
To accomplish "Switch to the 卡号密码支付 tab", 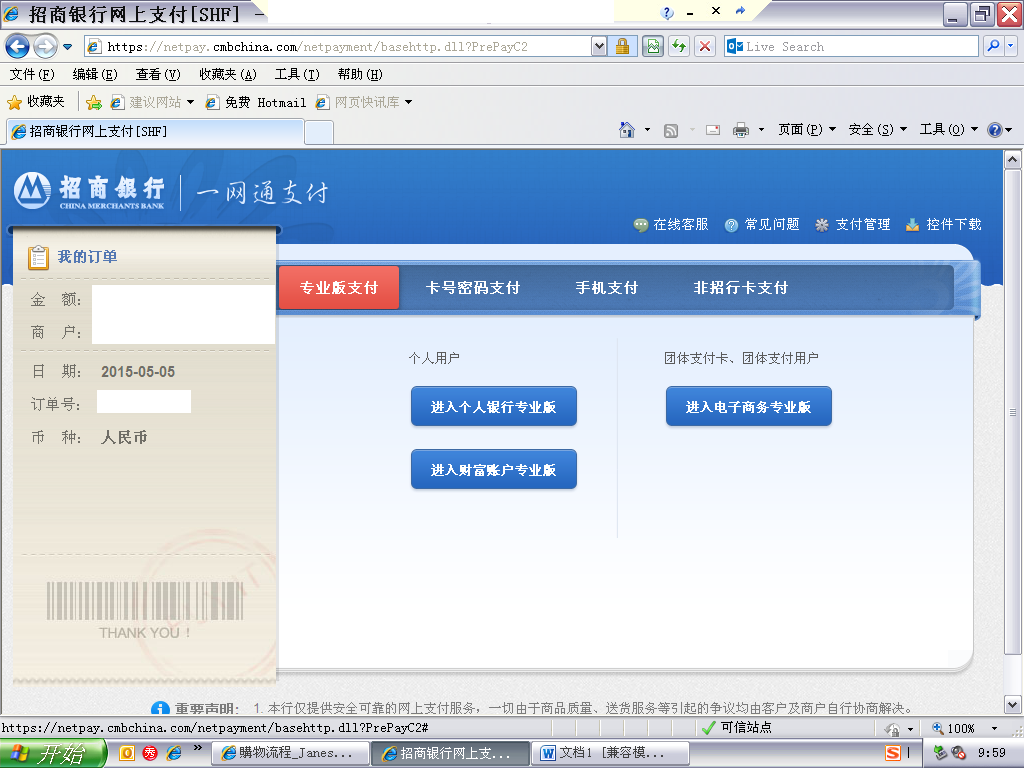I will 473,288.
